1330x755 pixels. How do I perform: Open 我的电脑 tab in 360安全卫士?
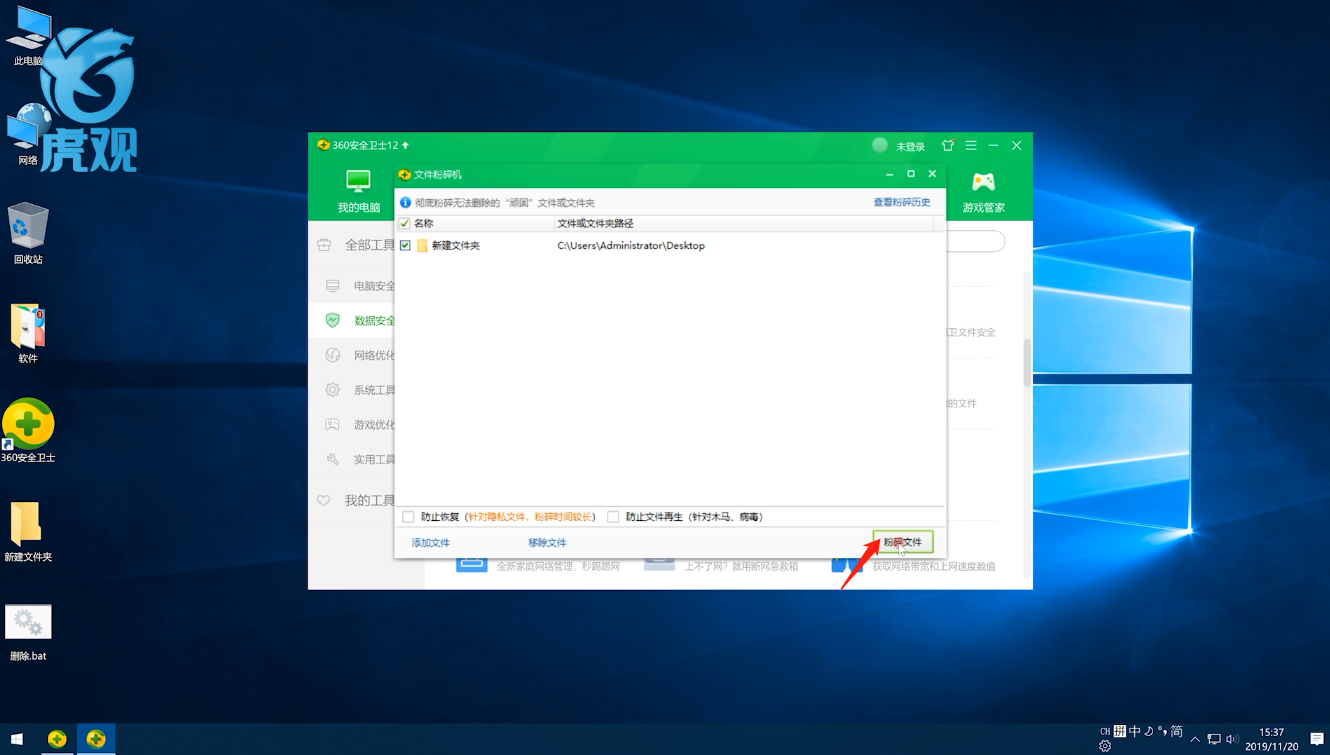[x=359, y=192]
